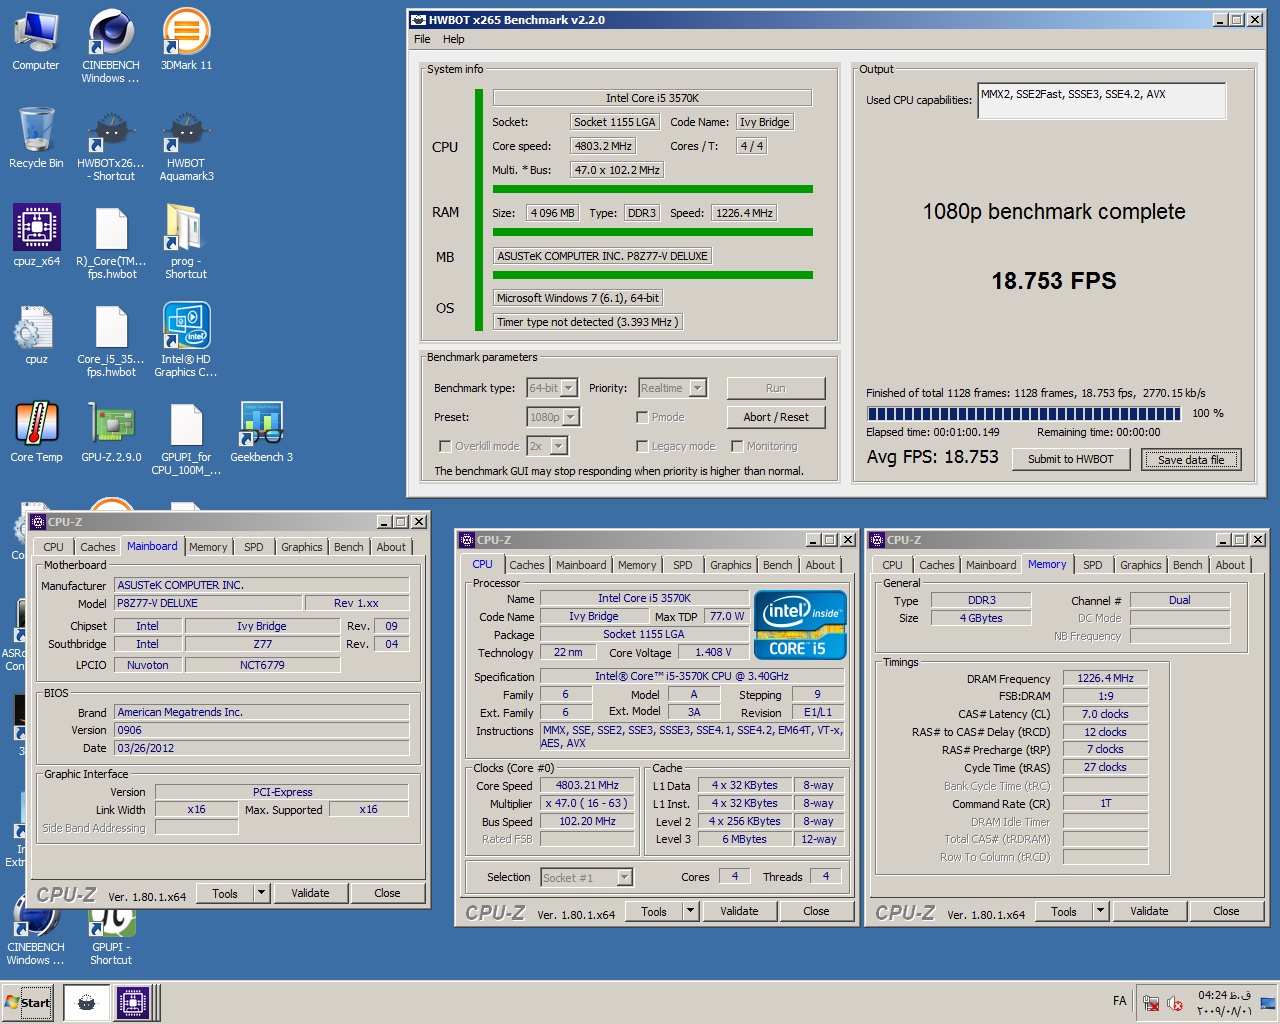The height and width of the screenshot is (1024, 1280).
Task: Open the Recycle Bin icon
Action: [36, 138]
